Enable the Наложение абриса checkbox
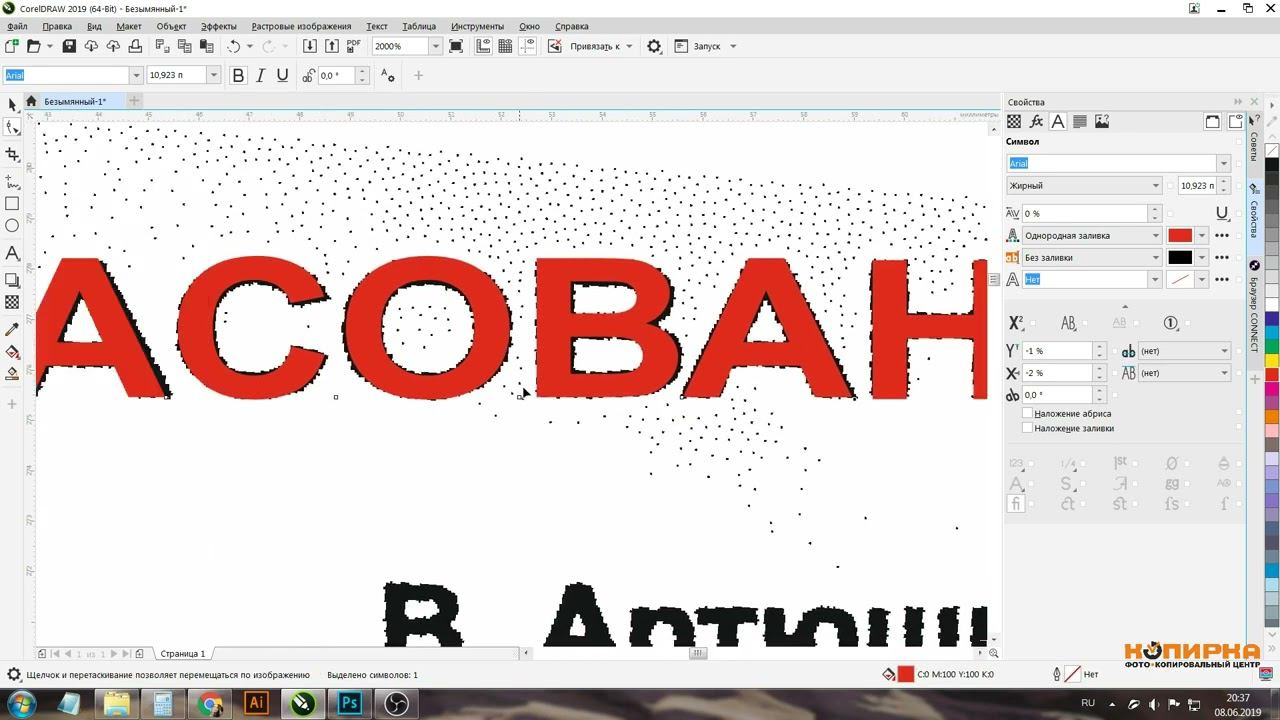 [x=1027, y=413]
